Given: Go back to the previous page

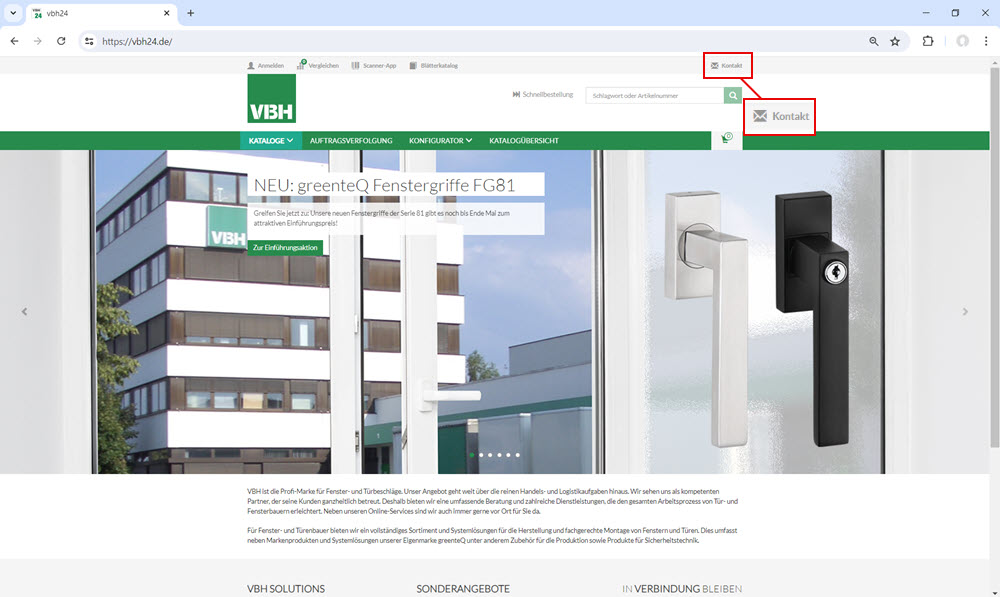Looking at the screenshot, I should click(x=15, y=41).
